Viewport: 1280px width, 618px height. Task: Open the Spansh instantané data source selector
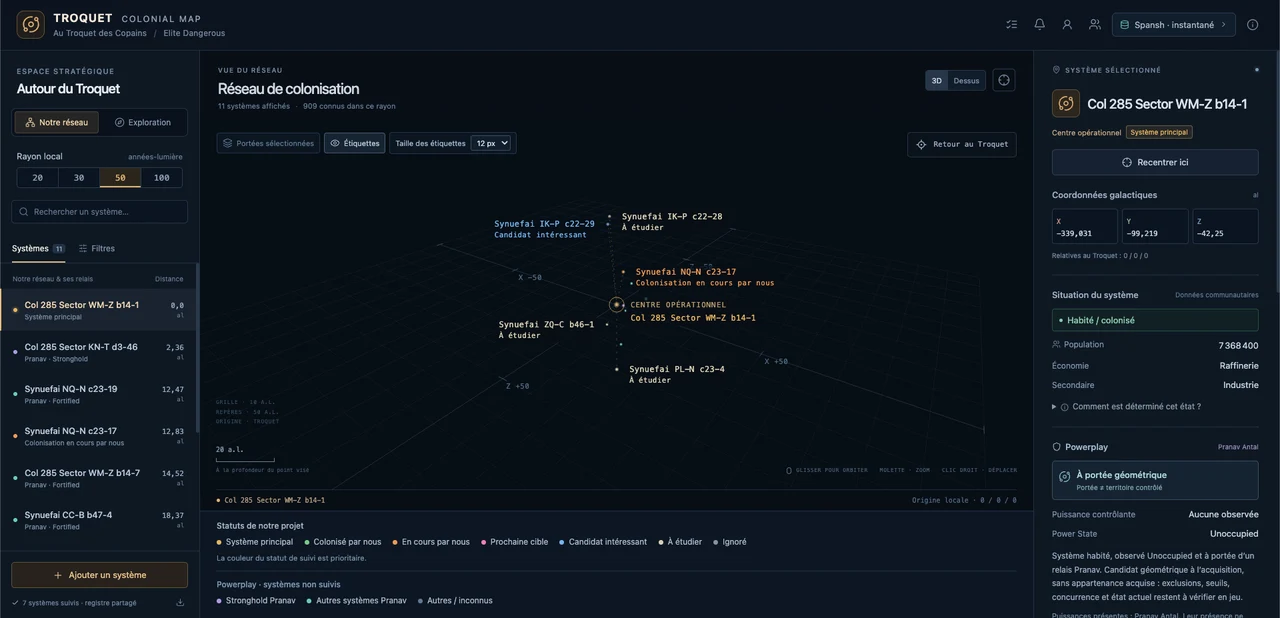[1173, 25]
